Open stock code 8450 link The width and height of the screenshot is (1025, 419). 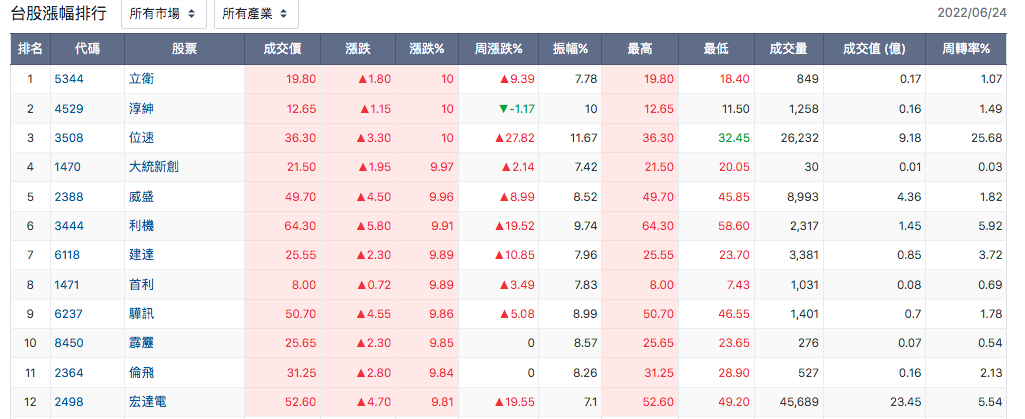(69, 344)
